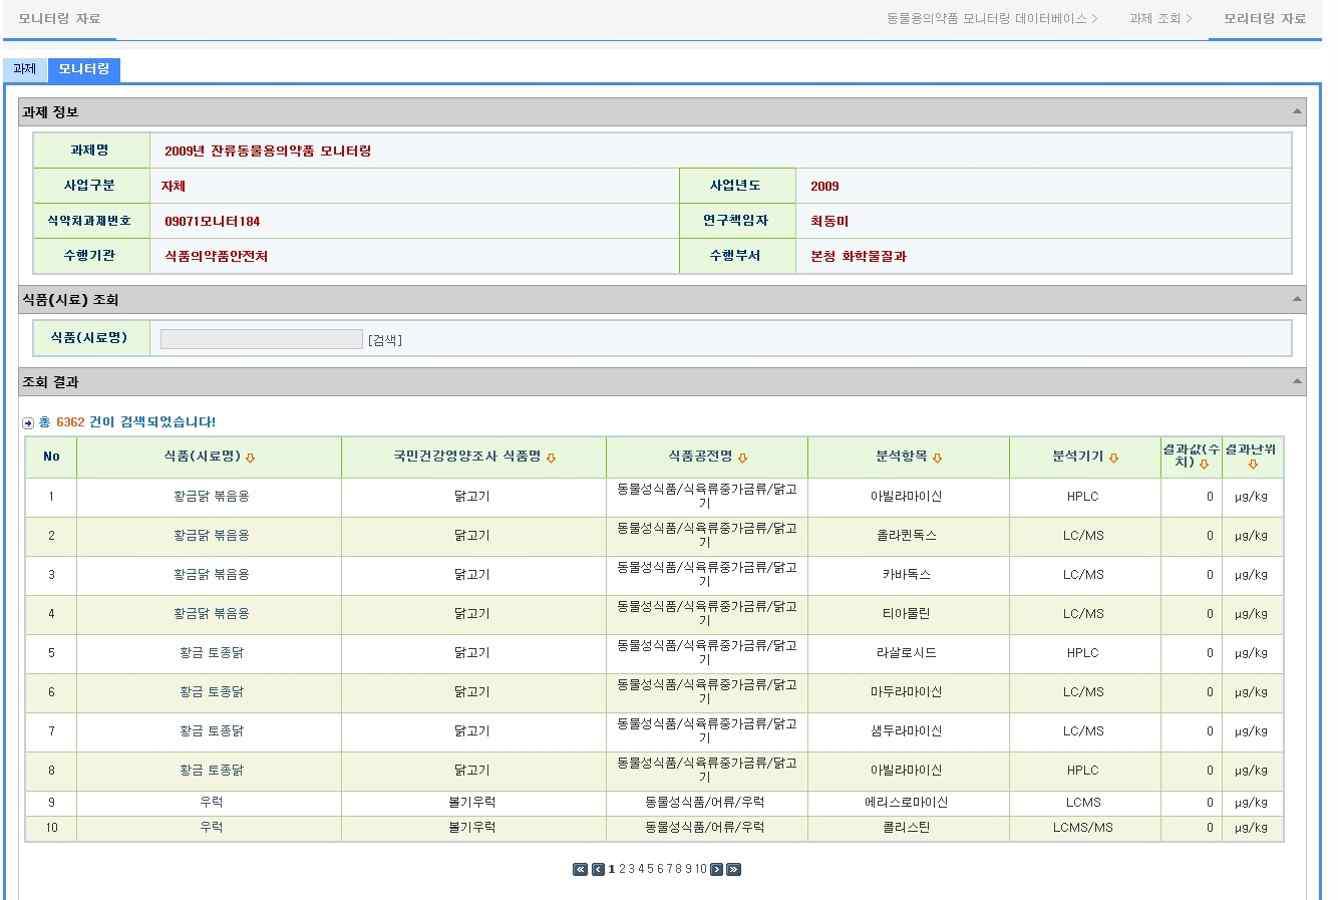This screenshot has height=900, width=1338.
Task: Collapse the 과제 정보 section
Action: (1297, 111)
